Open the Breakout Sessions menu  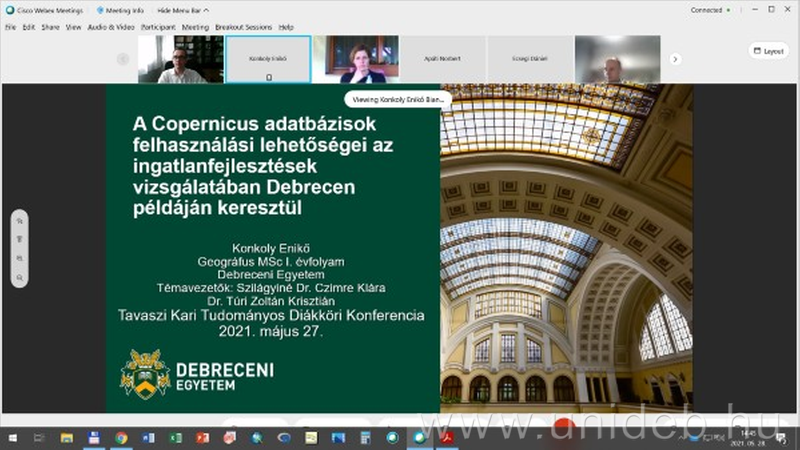(244, 27)
